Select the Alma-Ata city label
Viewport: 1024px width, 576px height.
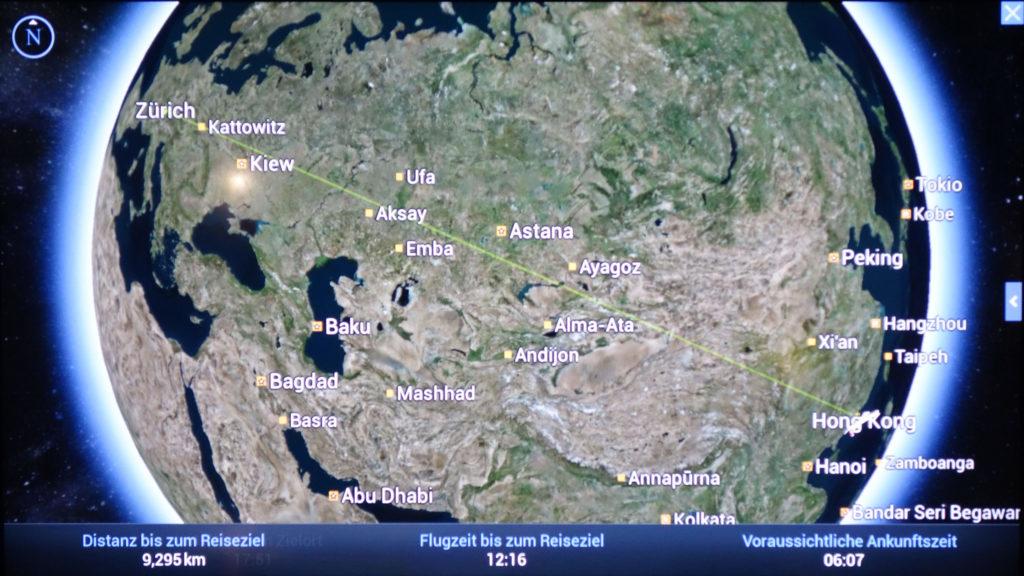click(594, 325)
